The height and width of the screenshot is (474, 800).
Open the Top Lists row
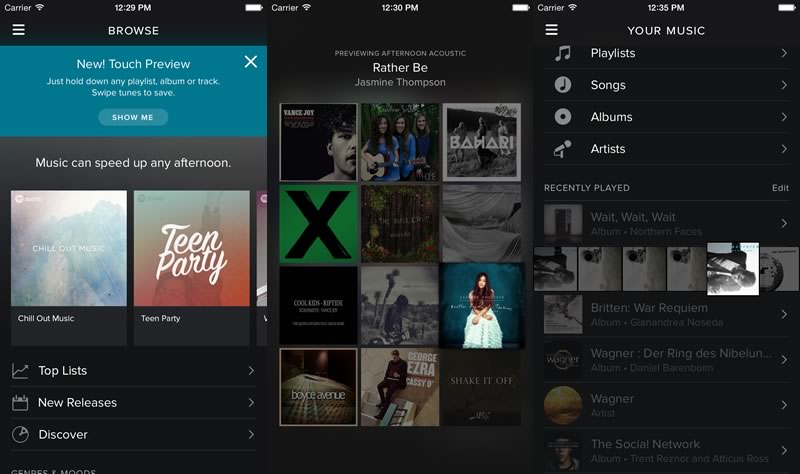tap(133, 371)
